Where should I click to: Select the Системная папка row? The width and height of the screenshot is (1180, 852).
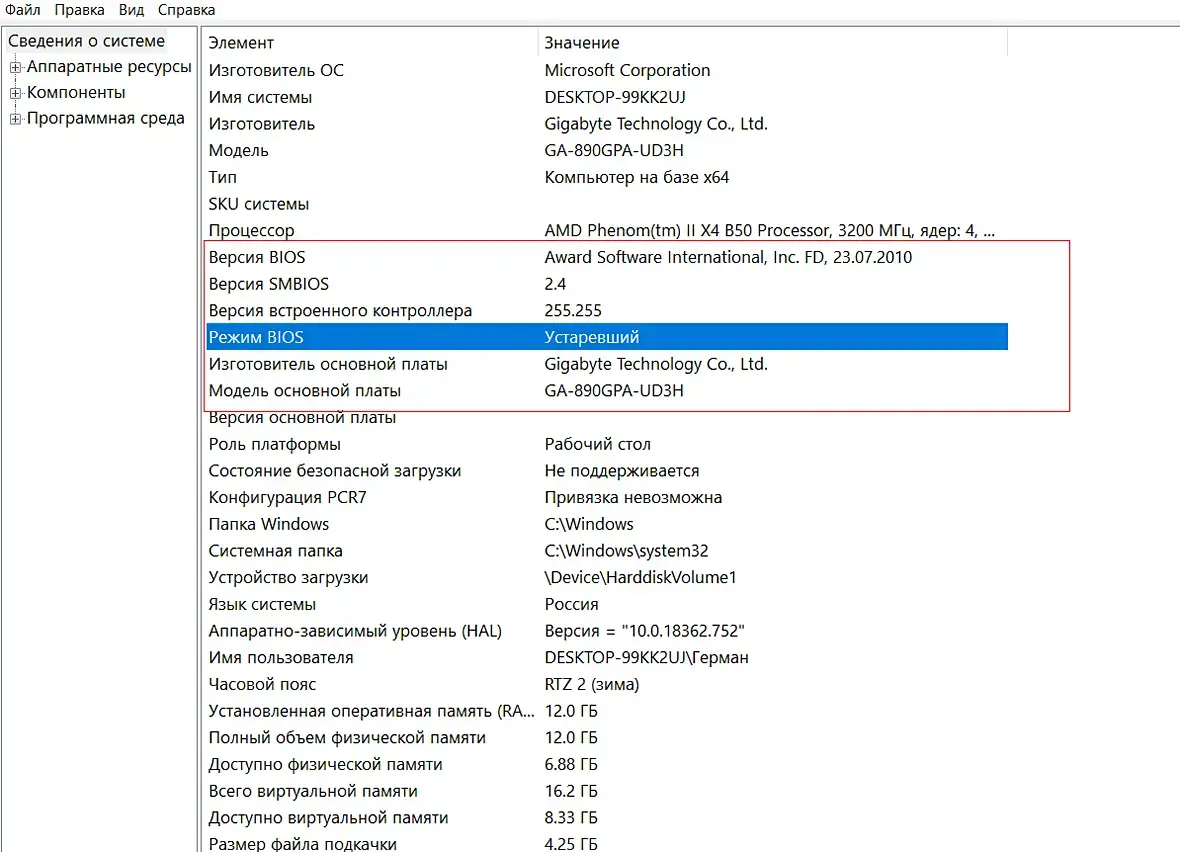(607, 551)
